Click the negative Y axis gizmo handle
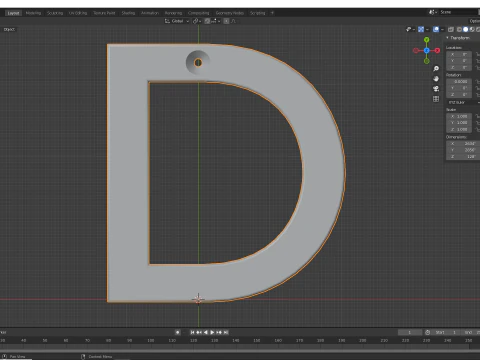The image size is (480, 360). (426, 61)
